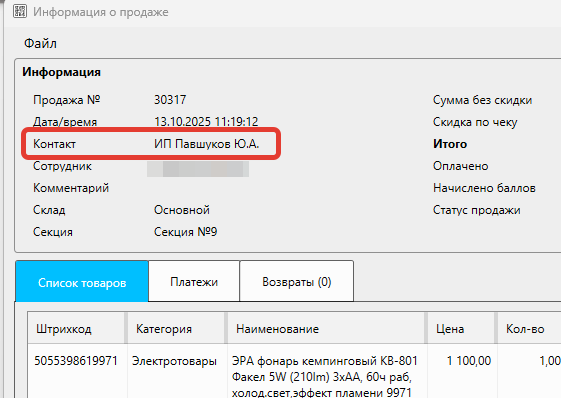Click the bold Итого label
This screenshot has height=398, width=561.
pyautogui.click(x=450, y=144)
